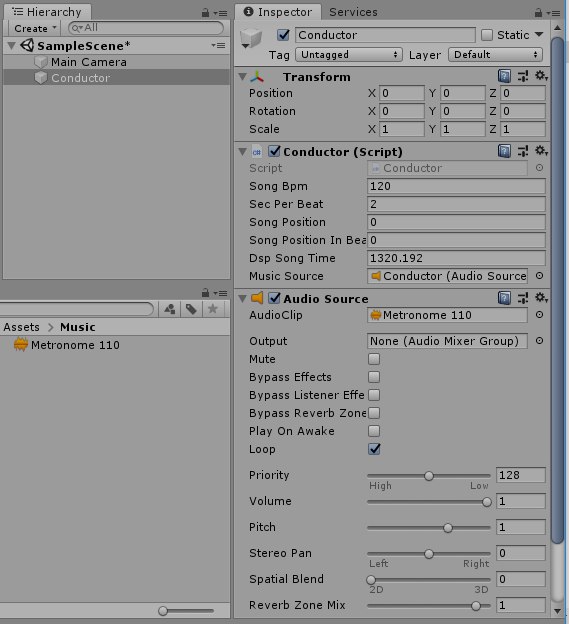The height and width of the screenshot is (624, 569).
Task: Open Conductor Script gear settings menu
Action: click(x=541, y=150)
